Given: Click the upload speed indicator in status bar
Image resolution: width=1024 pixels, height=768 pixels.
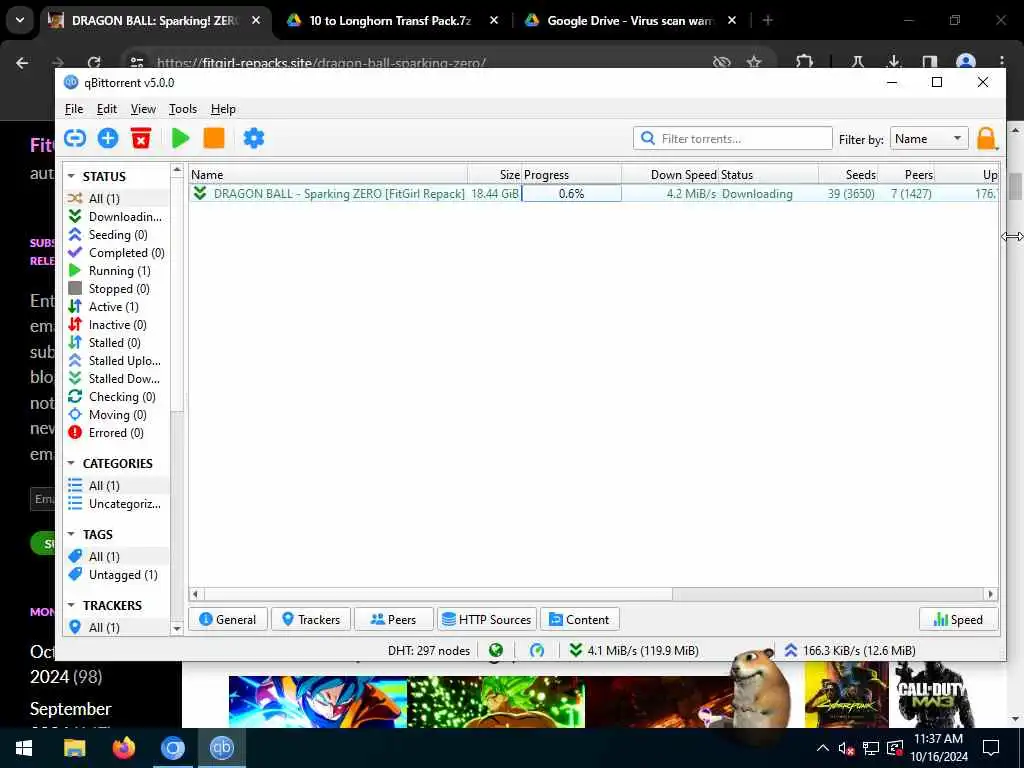Looking at the screenshot, I should [x=850, y=650].
